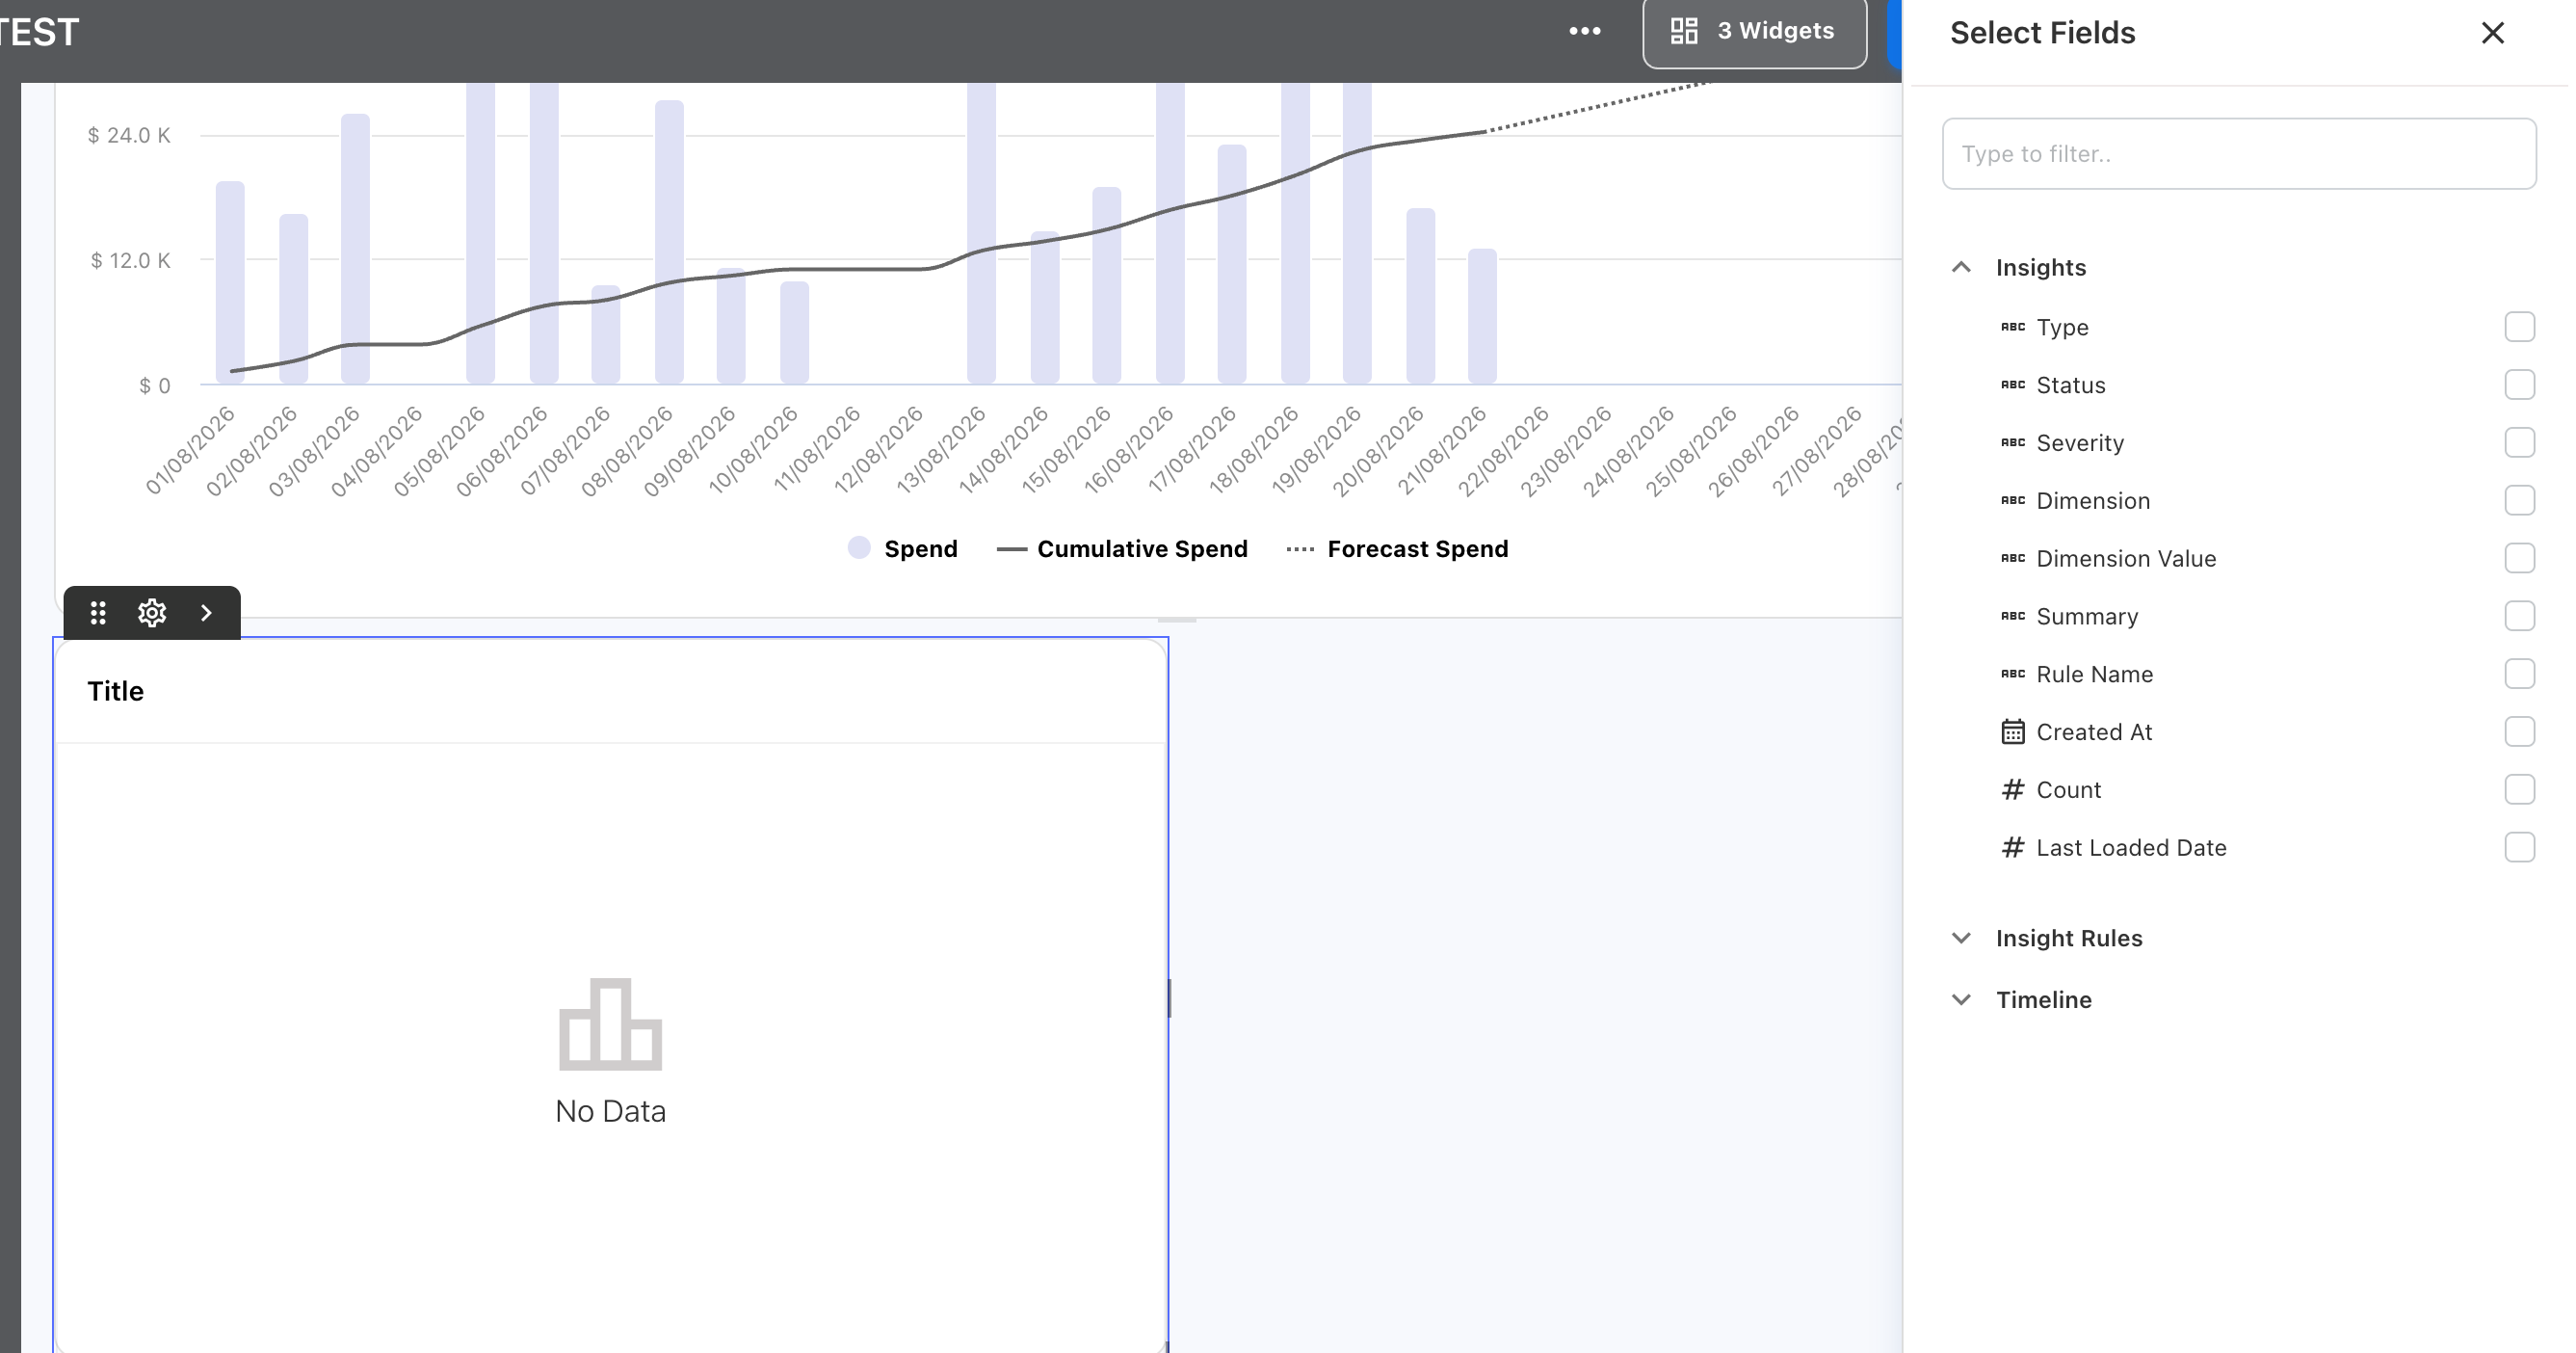This screenshot has width=2576, height=1353.
Task: Check the Status field checkbox
Action: [2519, 385]
